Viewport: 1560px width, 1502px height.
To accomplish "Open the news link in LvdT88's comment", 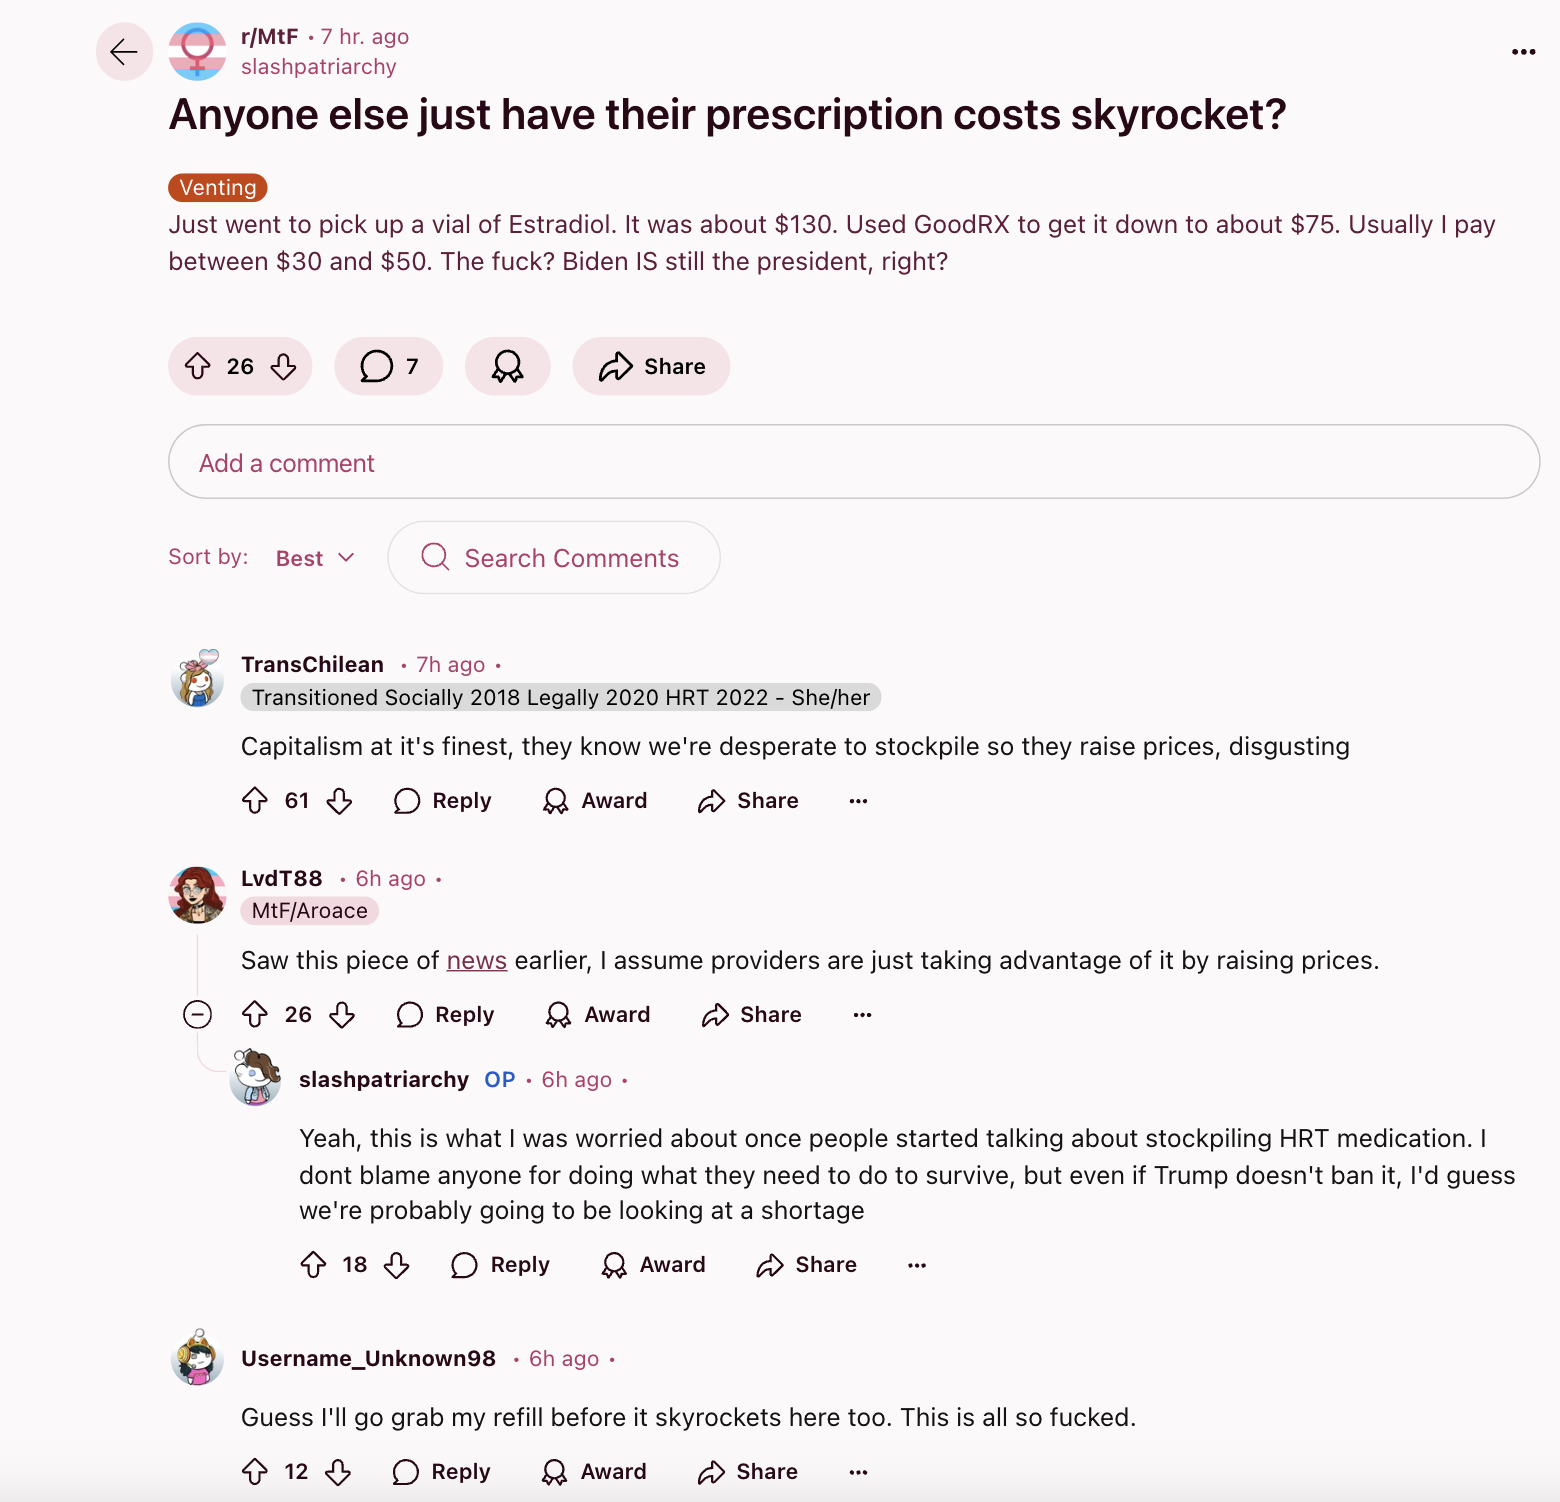I will pos(477,961).
